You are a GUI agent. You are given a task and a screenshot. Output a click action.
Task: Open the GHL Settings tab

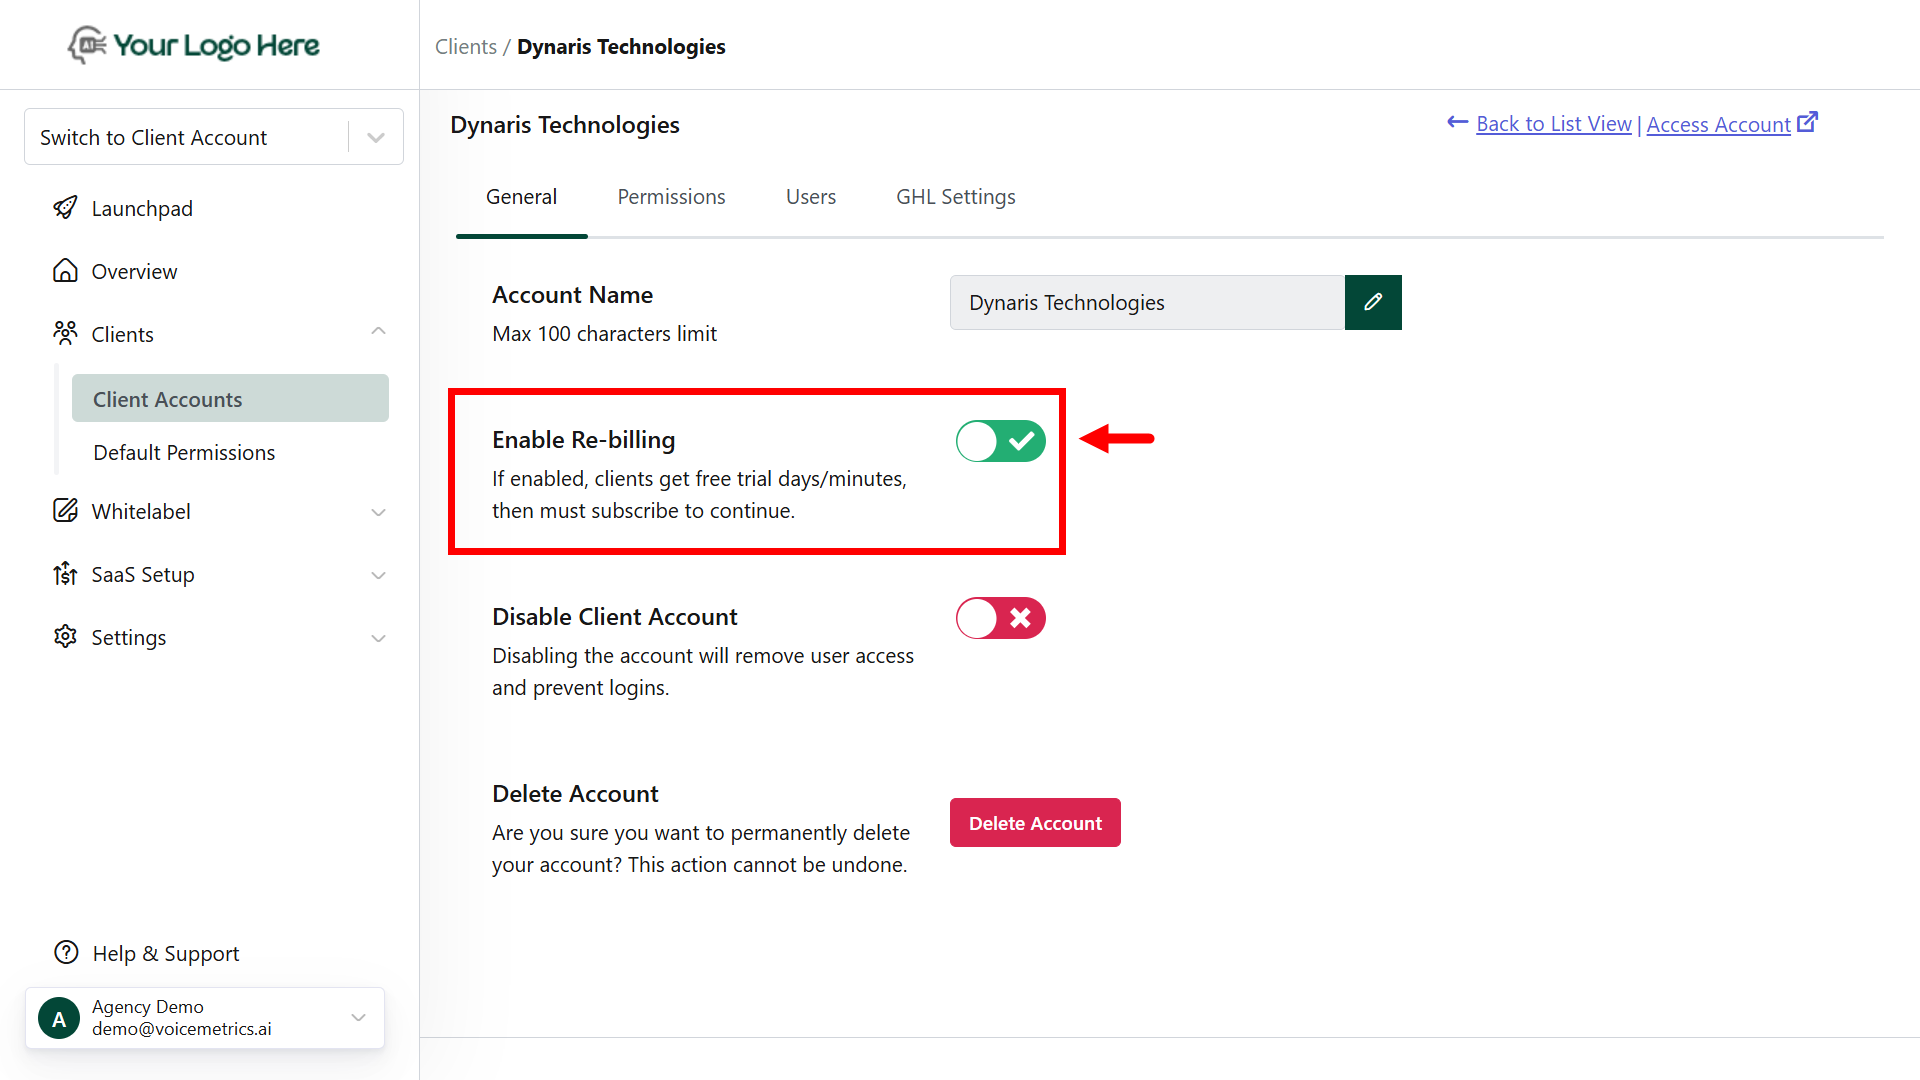click(x=955, y=197)
